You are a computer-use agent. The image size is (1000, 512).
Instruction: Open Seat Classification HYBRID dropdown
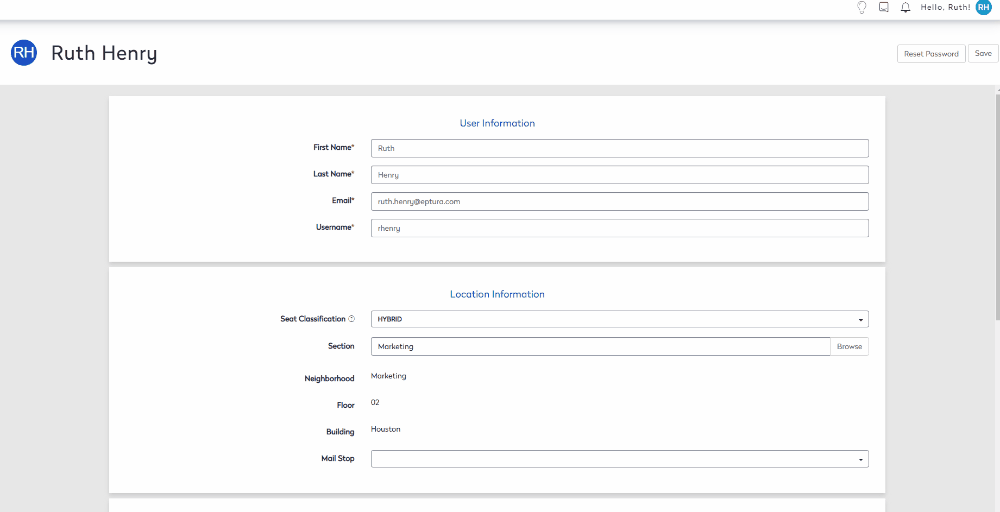tap(619, 319)
